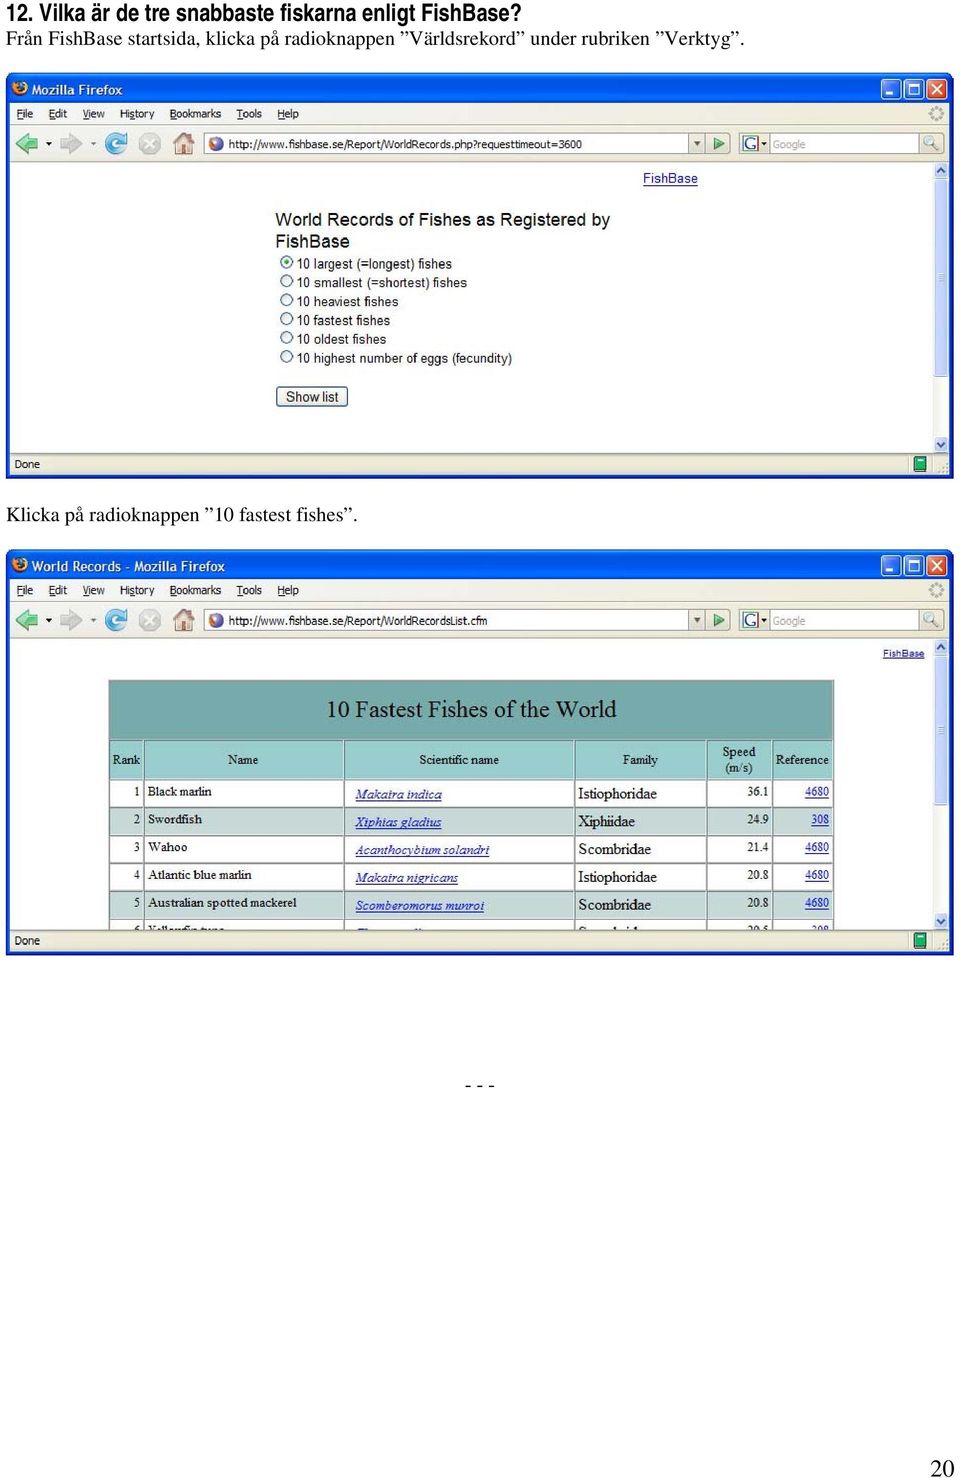Click speed value 36.1 in the table
This screenshot has width=960, height=1478.
click(757, 791)
